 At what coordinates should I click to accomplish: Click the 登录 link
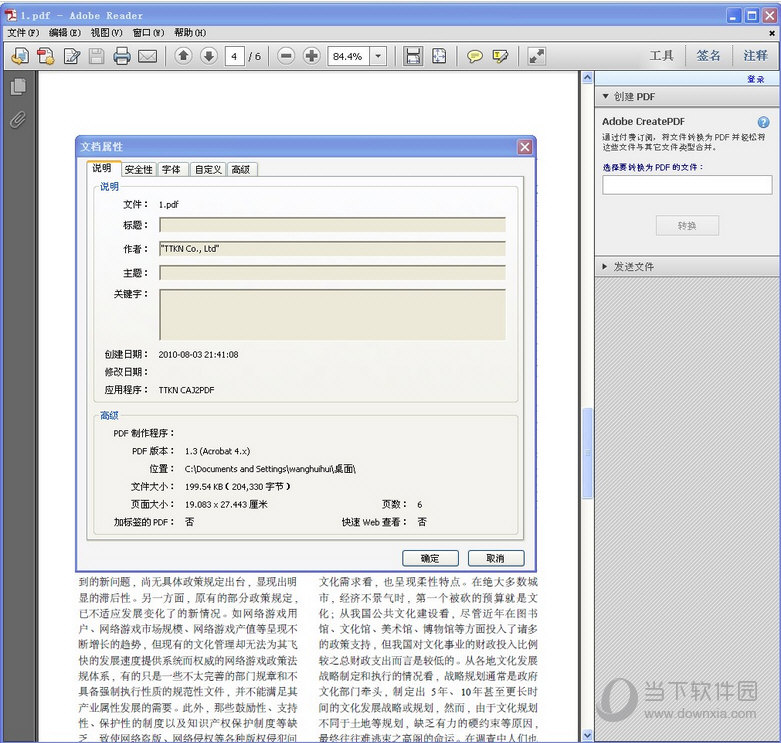click(x=756, y=79)
